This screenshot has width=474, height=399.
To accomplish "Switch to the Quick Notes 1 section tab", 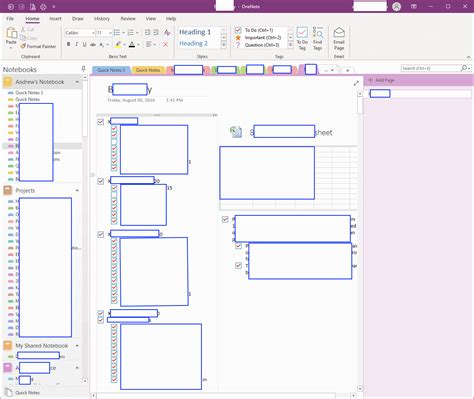I will 111,70.
